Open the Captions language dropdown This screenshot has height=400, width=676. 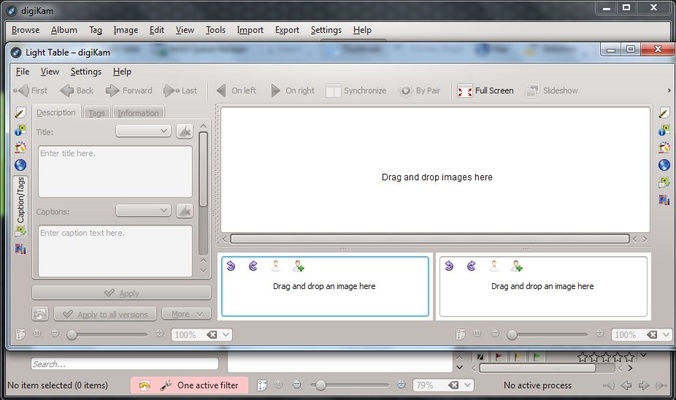pos(143,211)
